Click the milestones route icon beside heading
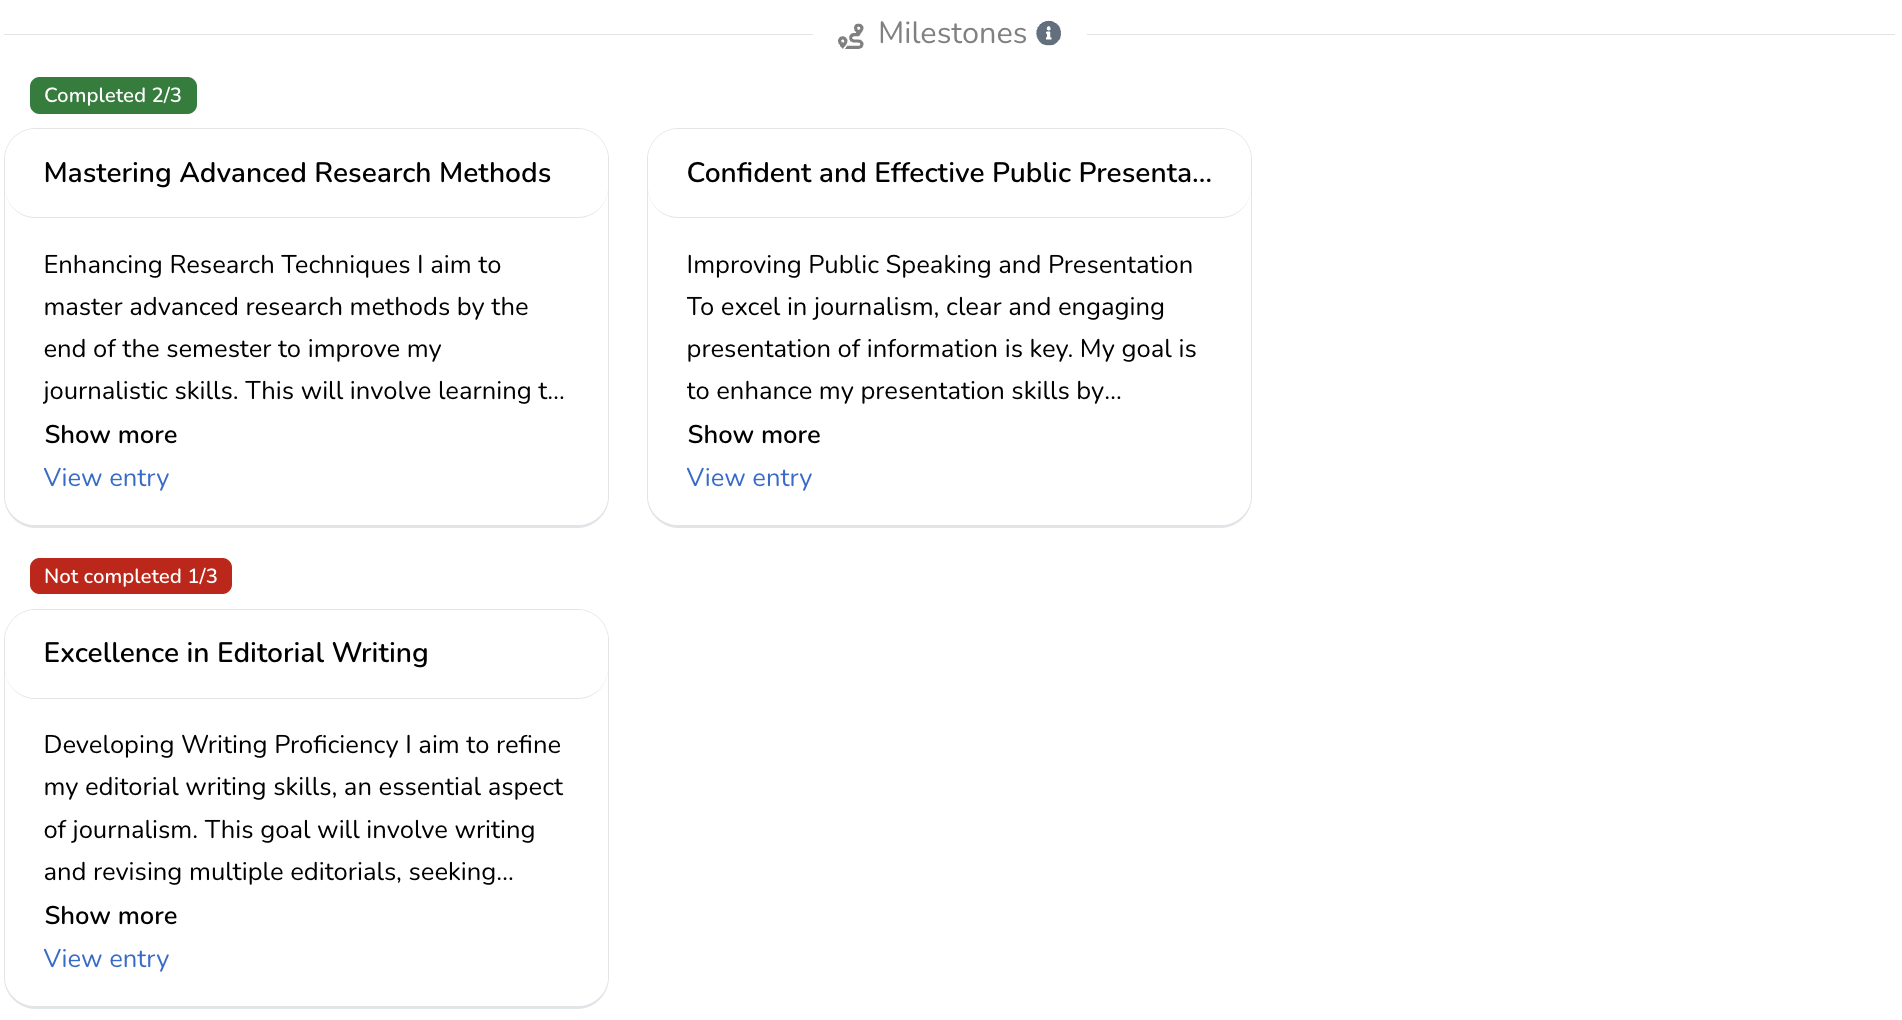The image size is (1902, 1020). 851,37
